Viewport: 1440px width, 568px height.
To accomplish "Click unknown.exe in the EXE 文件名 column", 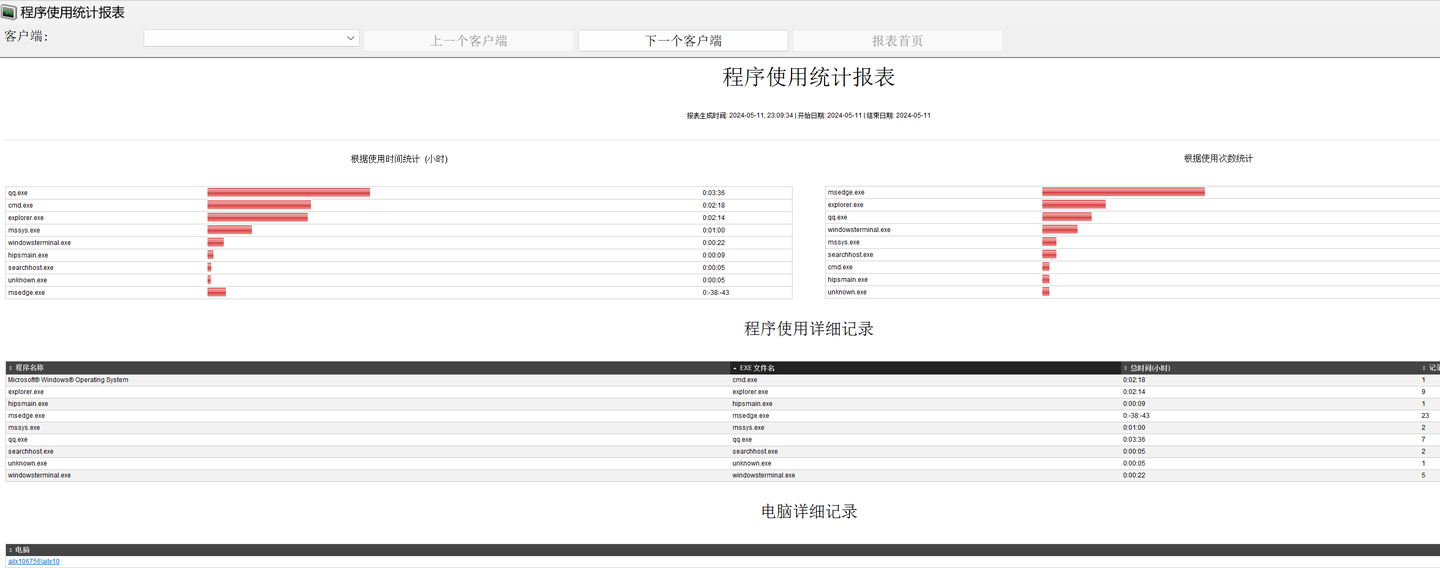I will coord(752,464).
